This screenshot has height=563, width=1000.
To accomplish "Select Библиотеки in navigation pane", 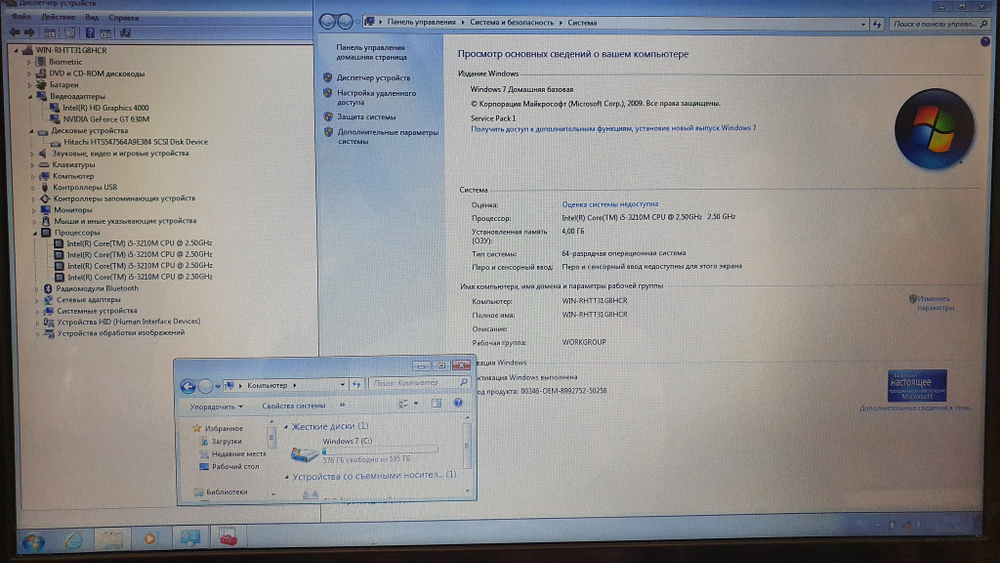I will tap(226, 492).
